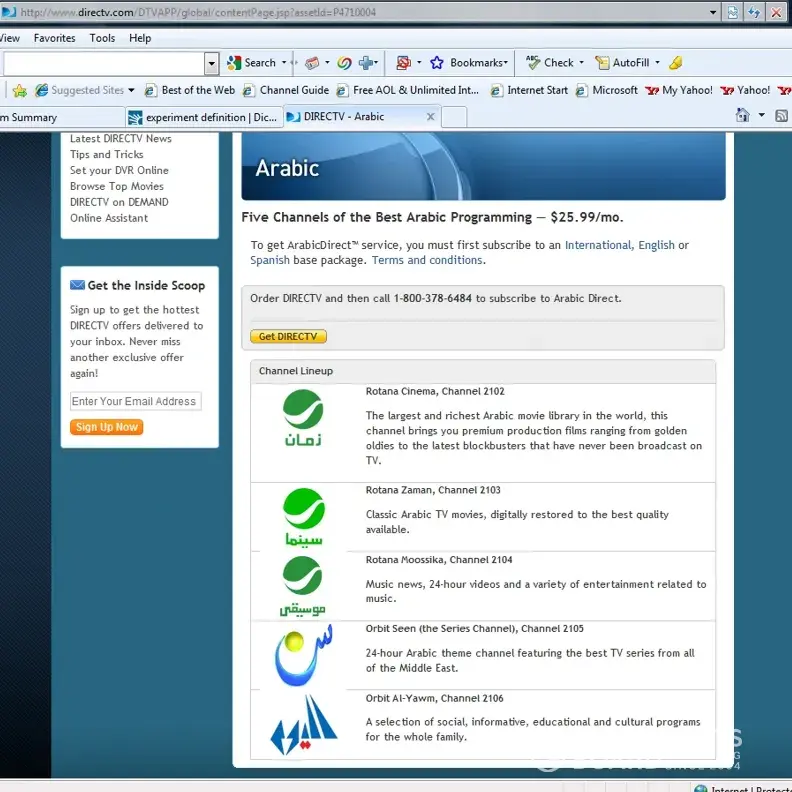Open Free AOL & Unlimited Int... favorite
Viewport: 792px width, 792px height.
pos(408,90)
